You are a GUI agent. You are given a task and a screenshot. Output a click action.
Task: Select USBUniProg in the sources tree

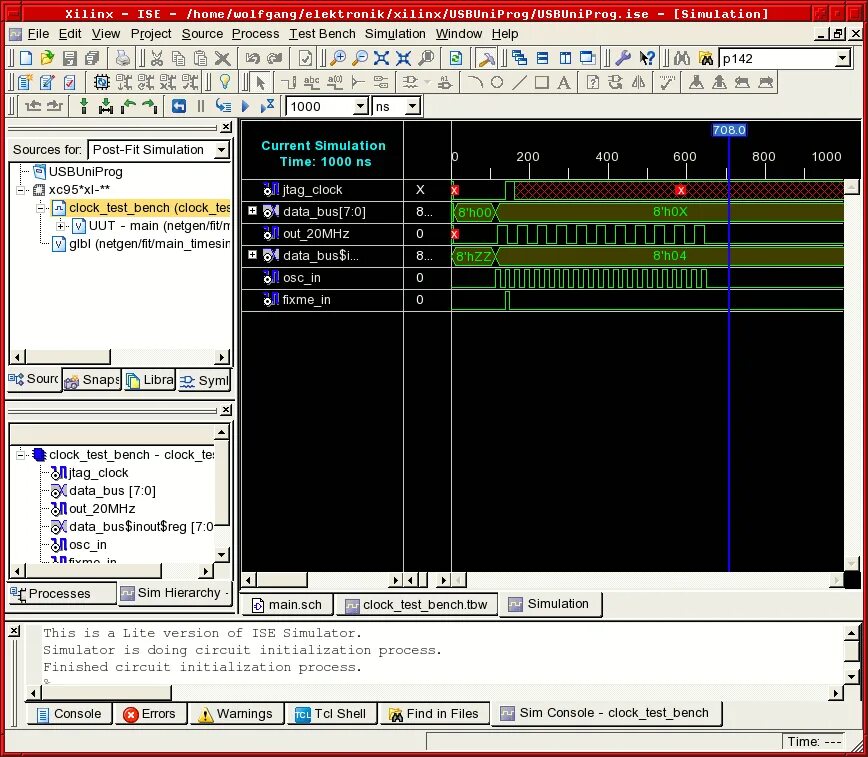point(85,172)
